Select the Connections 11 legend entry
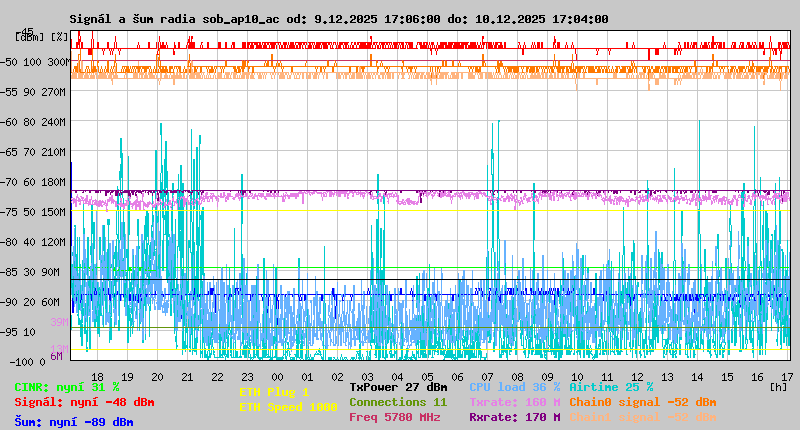Screen dimensions: 800x430 click(398, 402)
